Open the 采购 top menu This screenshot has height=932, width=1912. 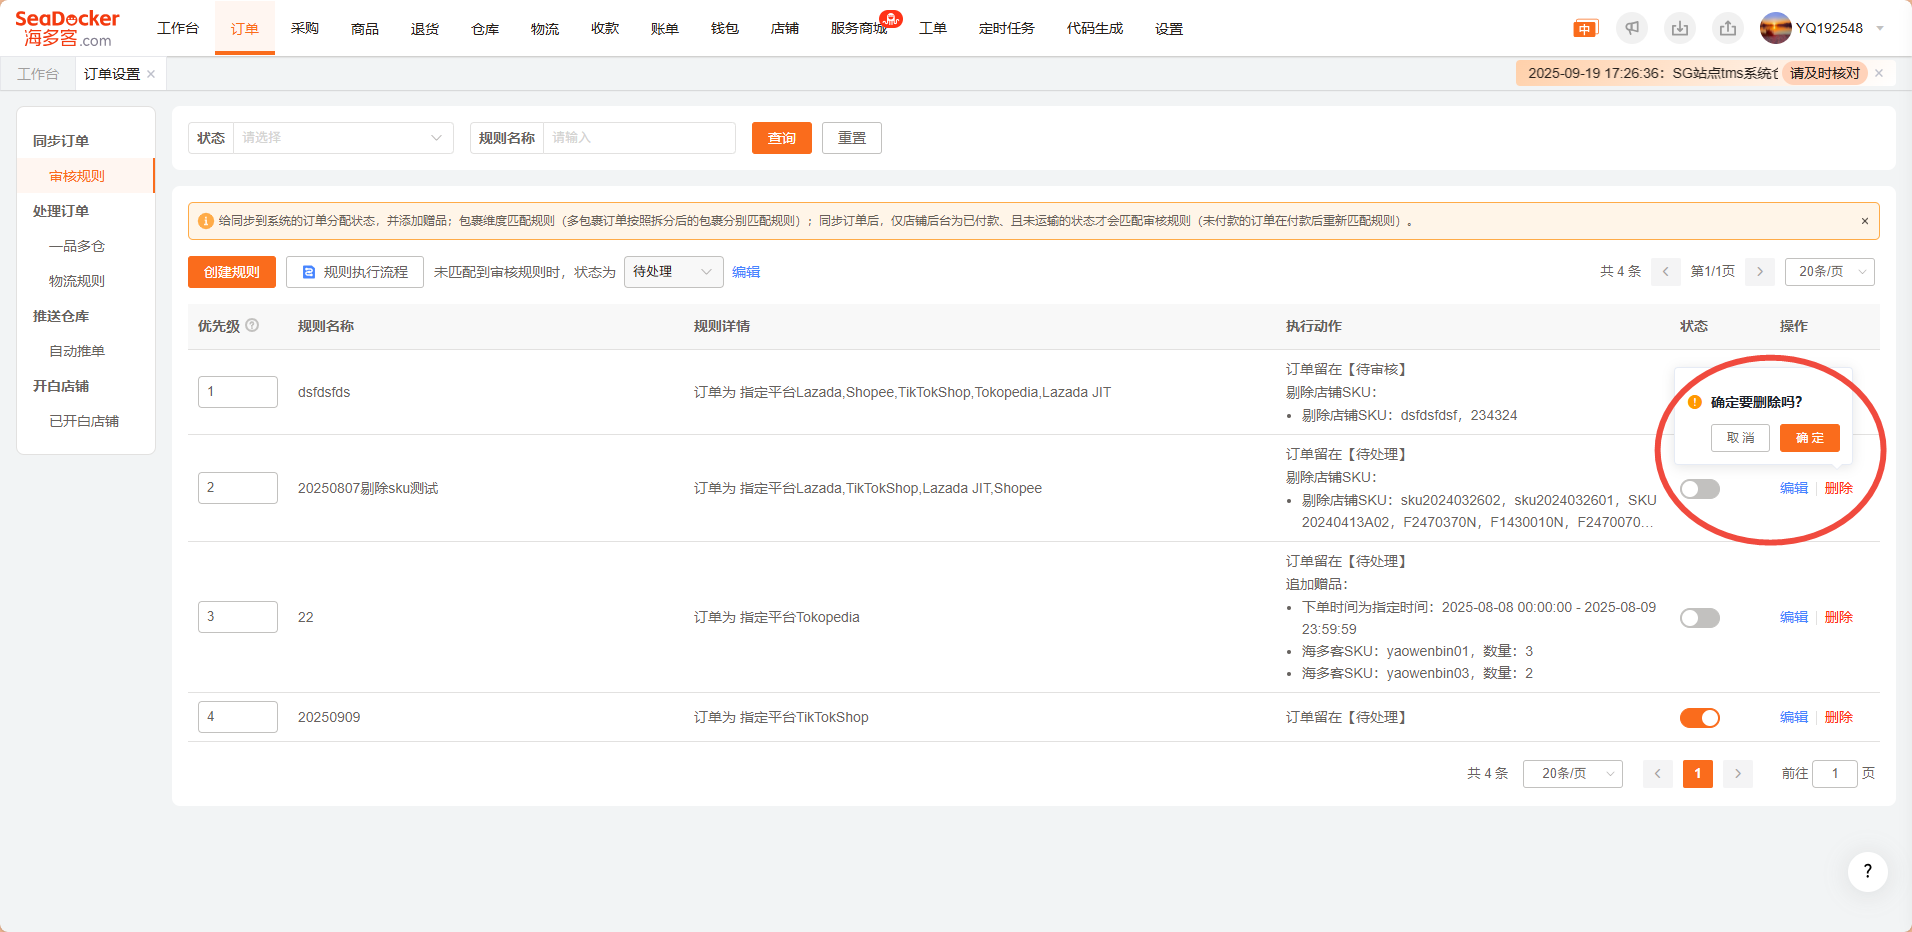click(305, 29)
